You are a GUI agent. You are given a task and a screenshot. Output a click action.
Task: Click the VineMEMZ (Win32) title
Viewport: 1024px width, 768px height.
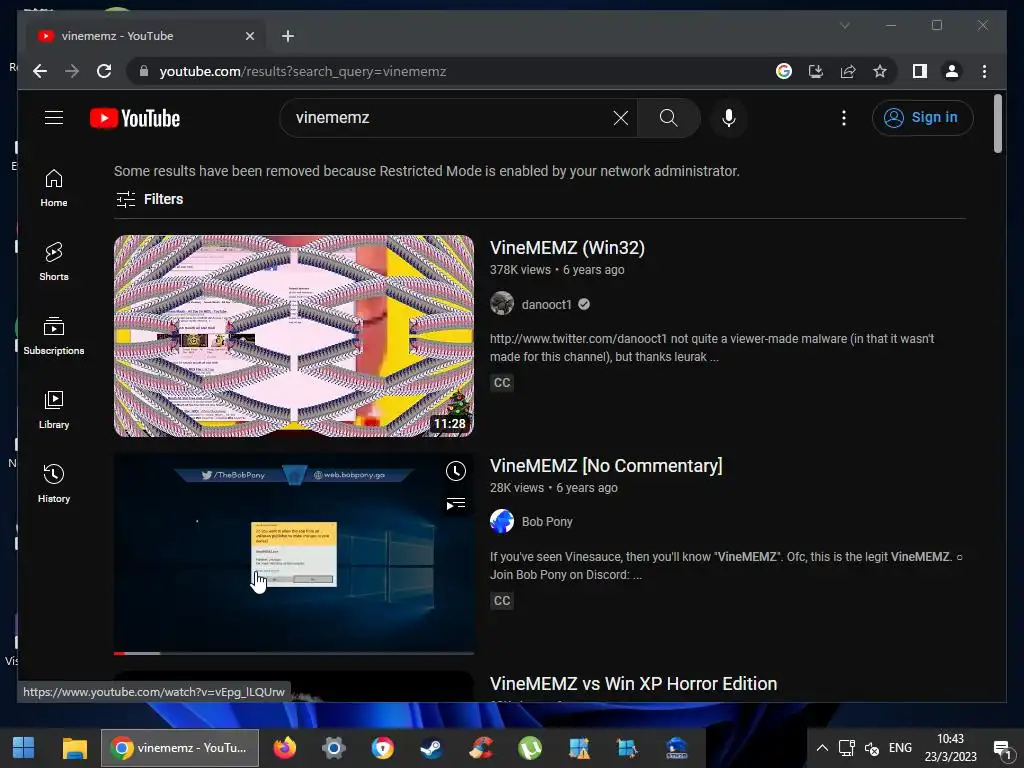pos(567,248)
